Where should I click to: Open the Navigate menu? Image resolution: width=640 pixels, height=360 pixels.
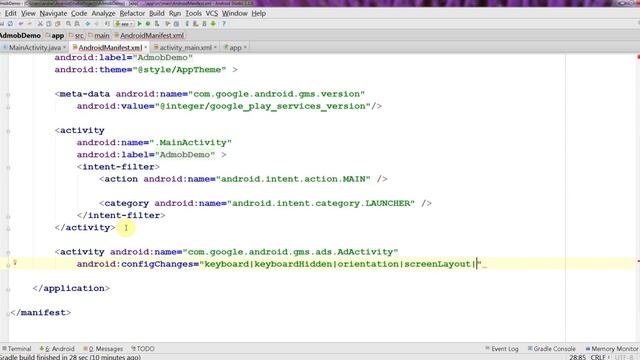(x=53, y=13)
